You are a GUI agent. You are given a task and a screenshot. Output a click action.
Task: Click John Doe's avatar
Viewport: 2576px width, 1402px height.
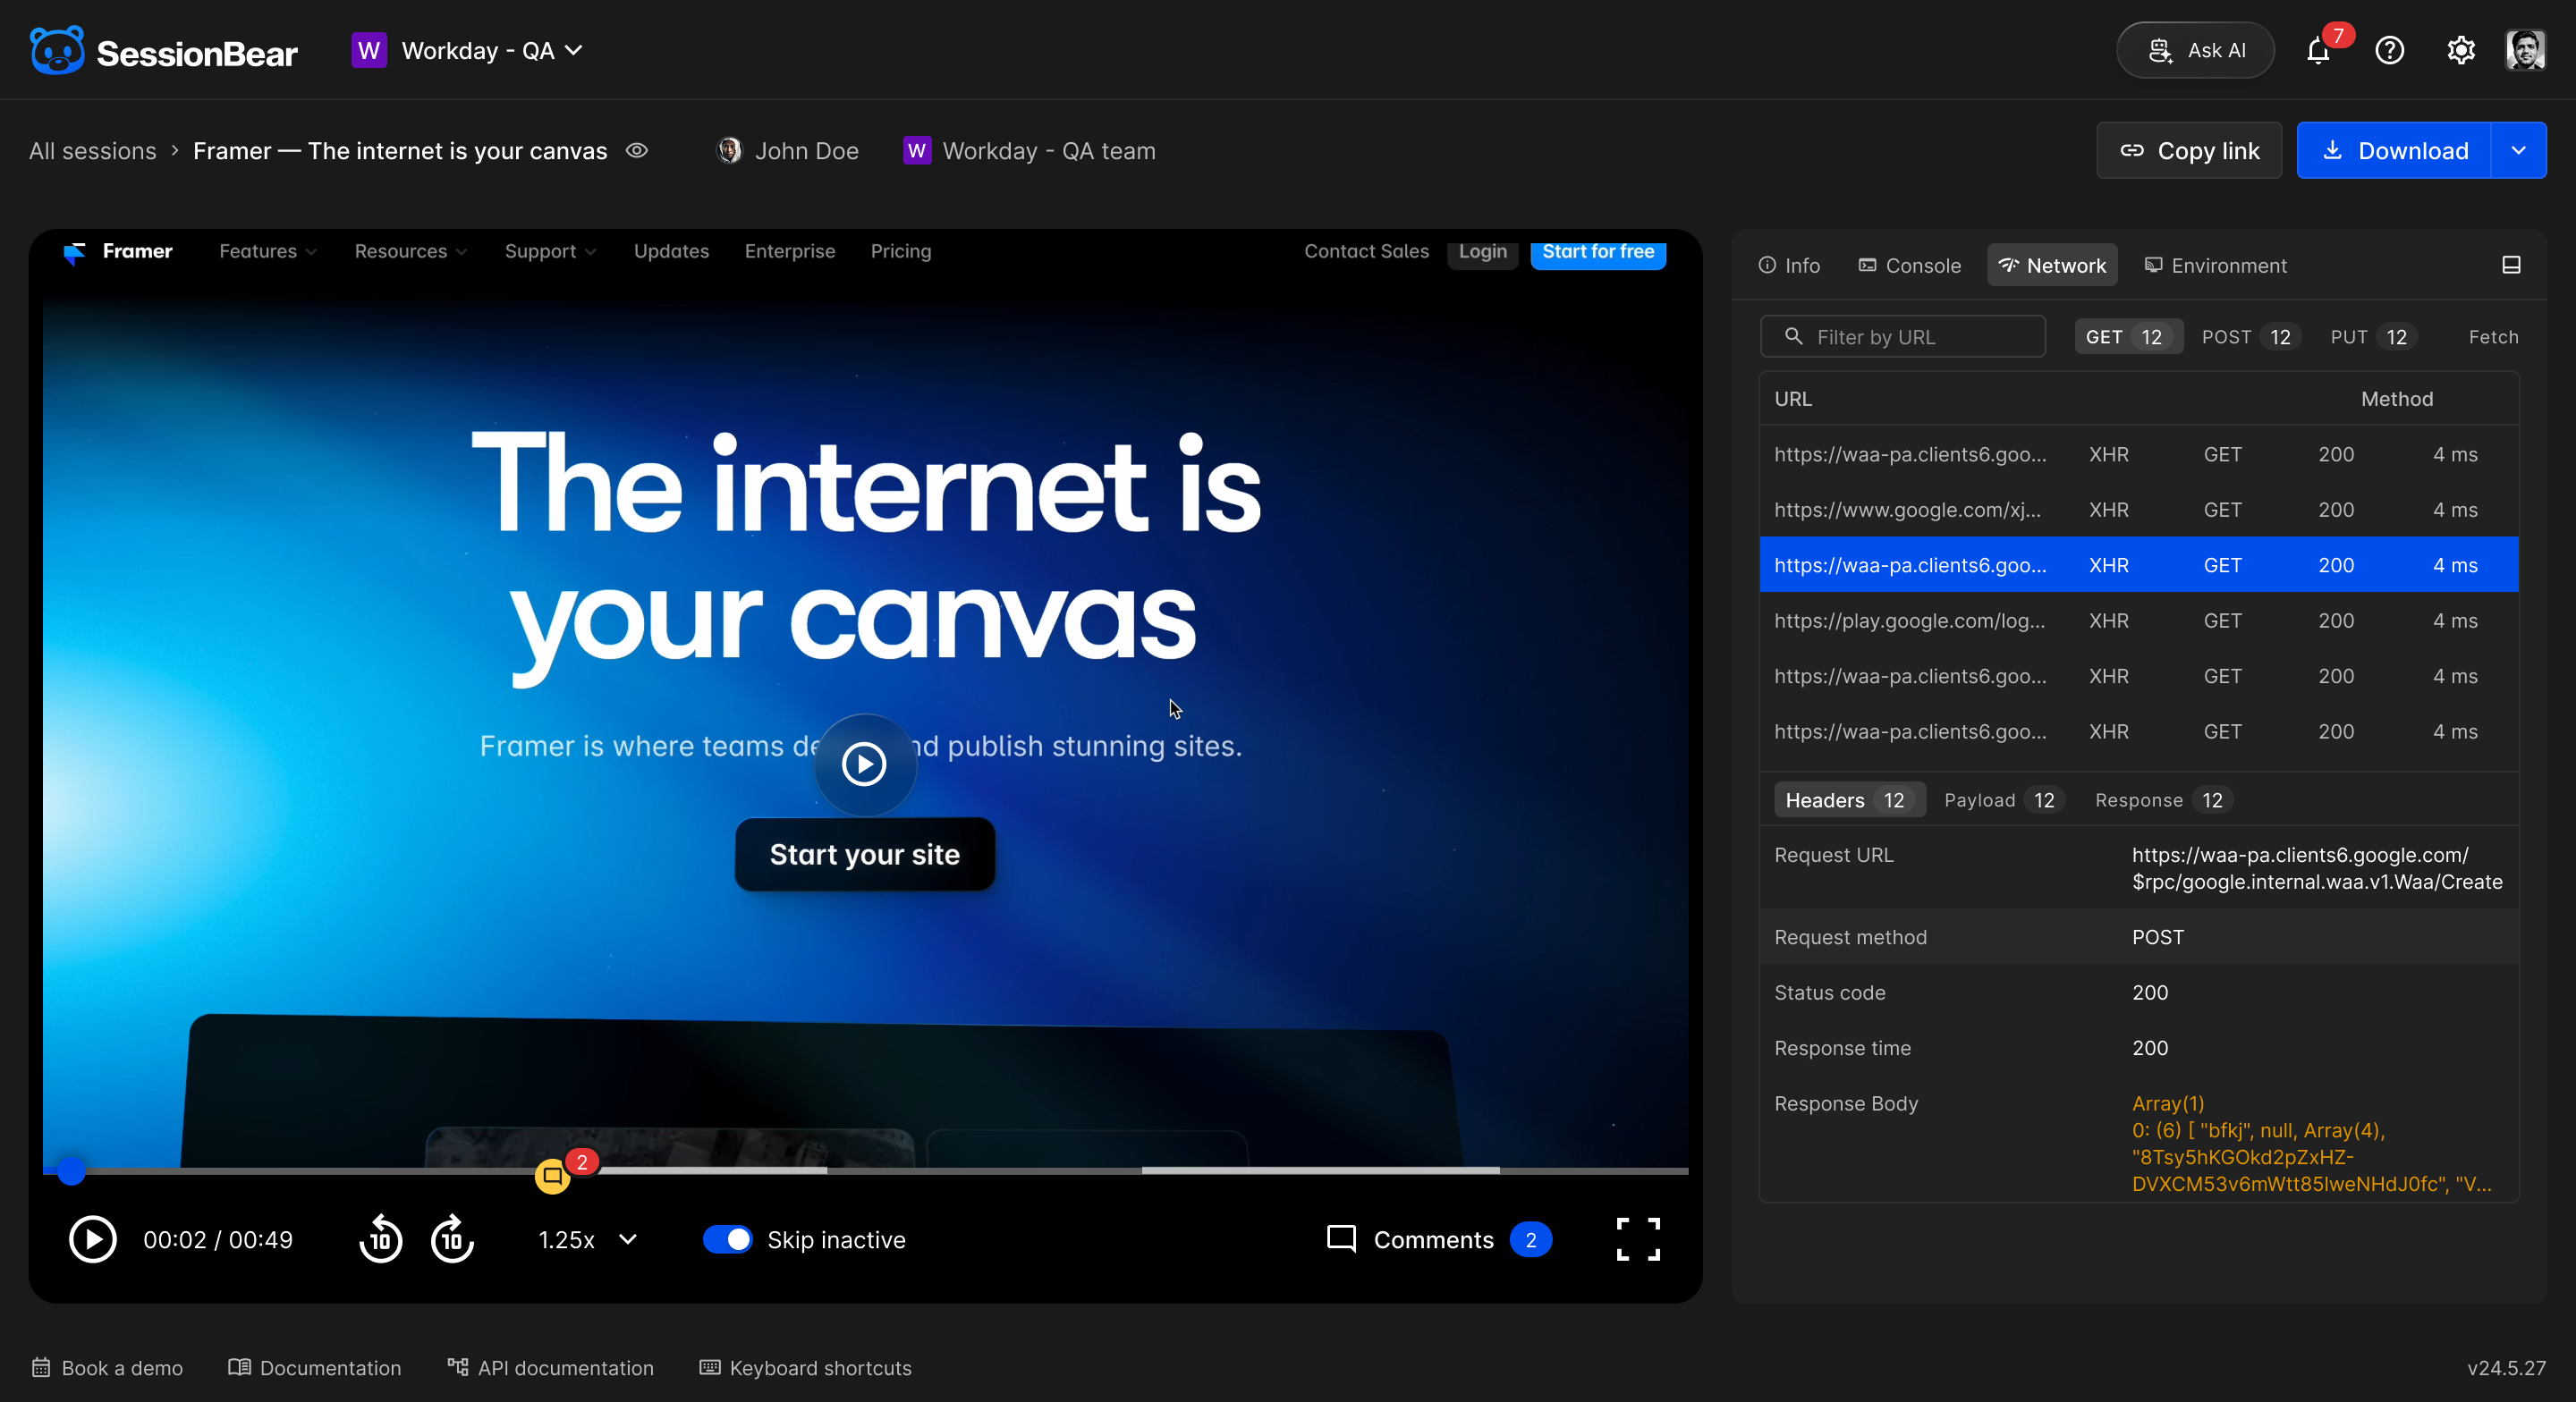tap(729, 151)
